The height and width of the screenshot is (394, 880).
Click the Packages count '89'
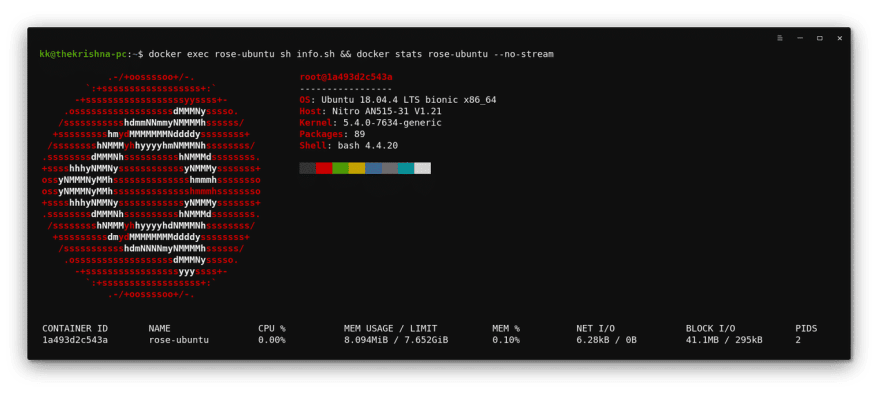pos(359,134)
